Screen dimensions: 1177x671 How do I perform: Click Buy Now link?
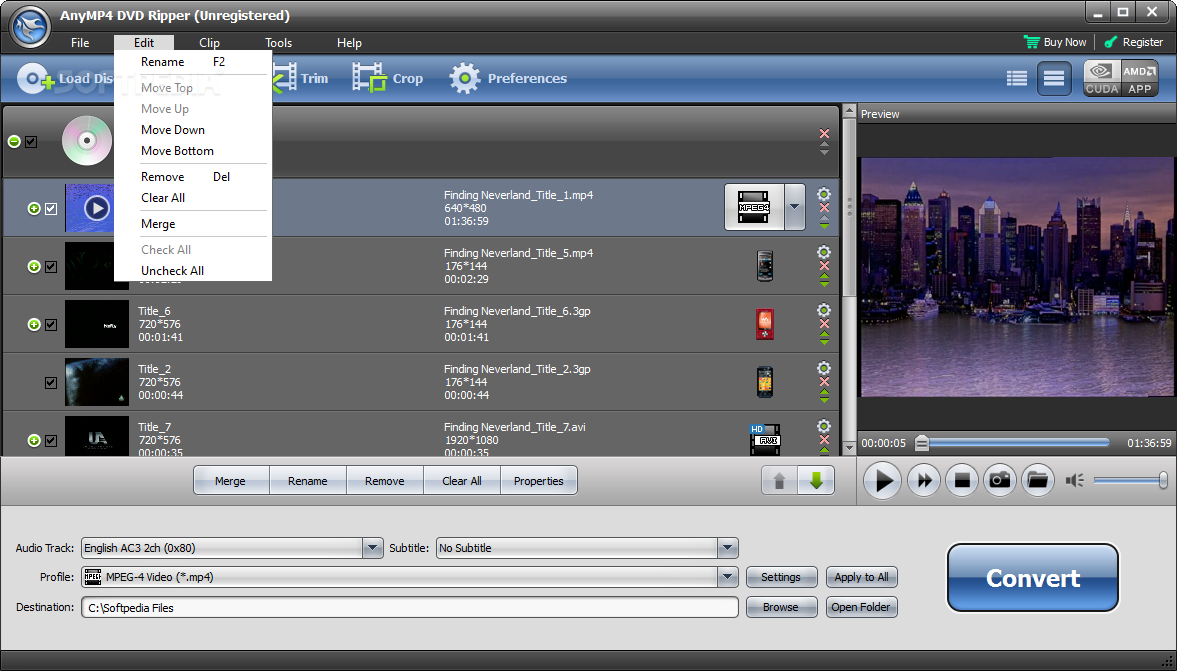1055,43
